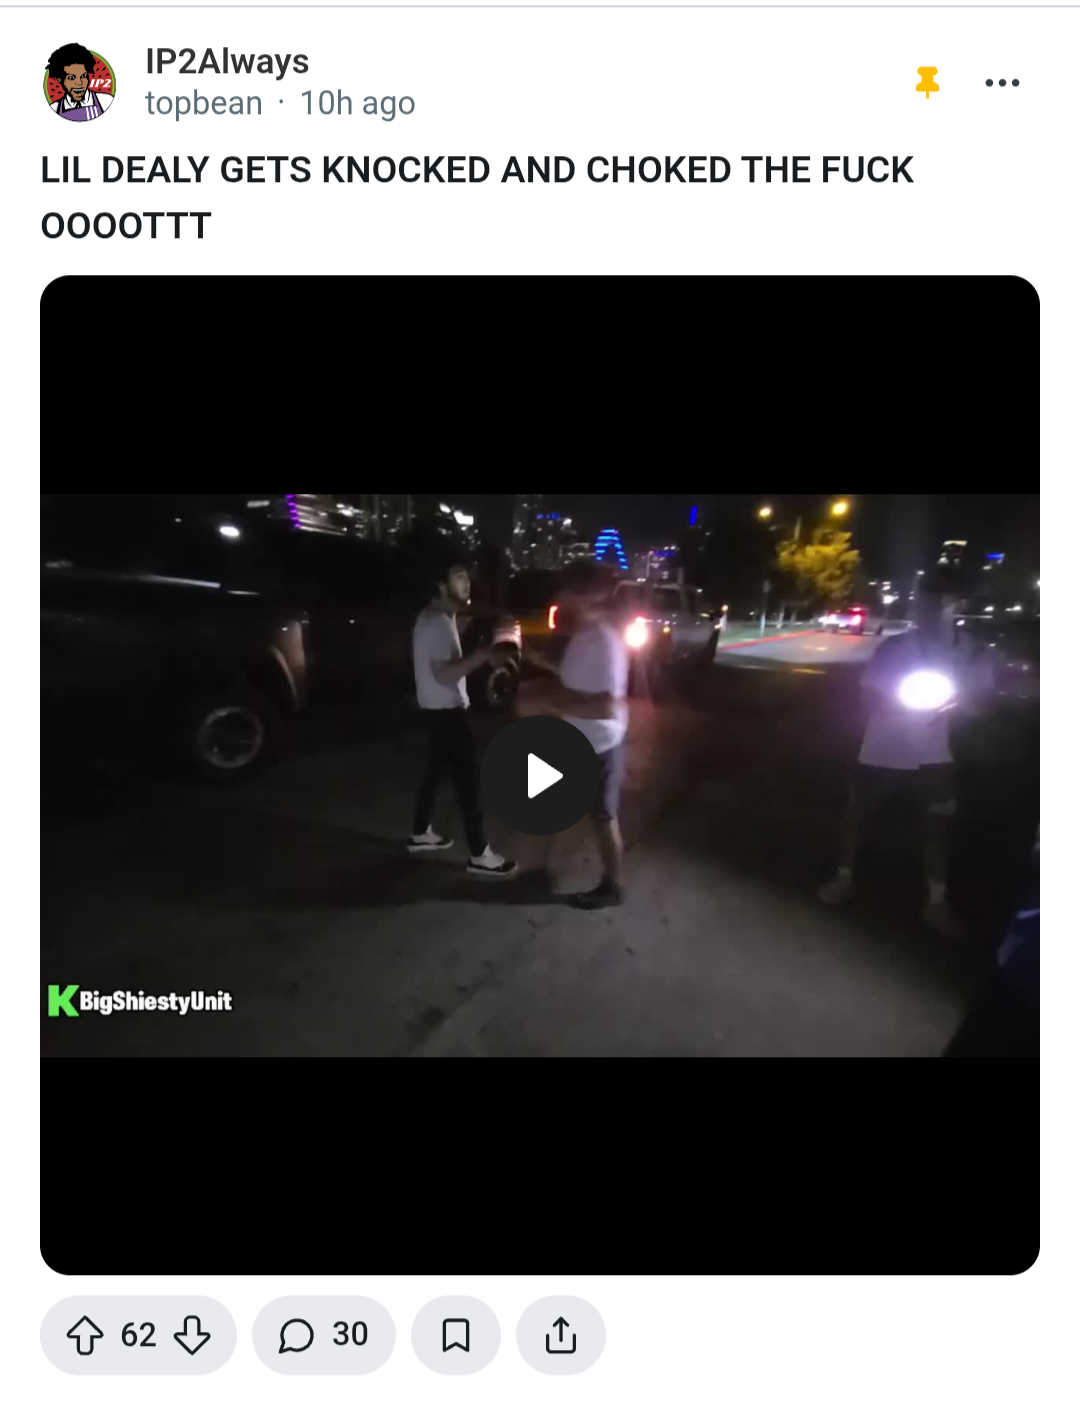Downvote the post
1080x1402 pixels.
tap(192, 1335)
